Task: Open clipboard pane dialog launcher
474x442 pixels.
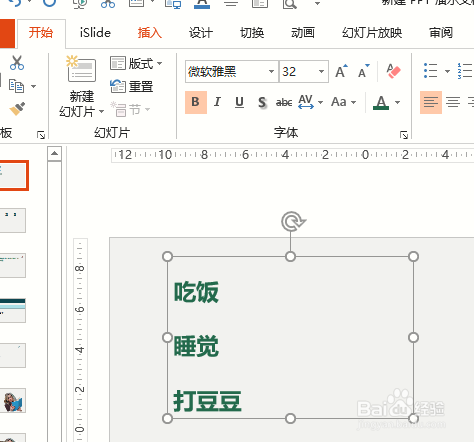Action: (x=41, y=135)
